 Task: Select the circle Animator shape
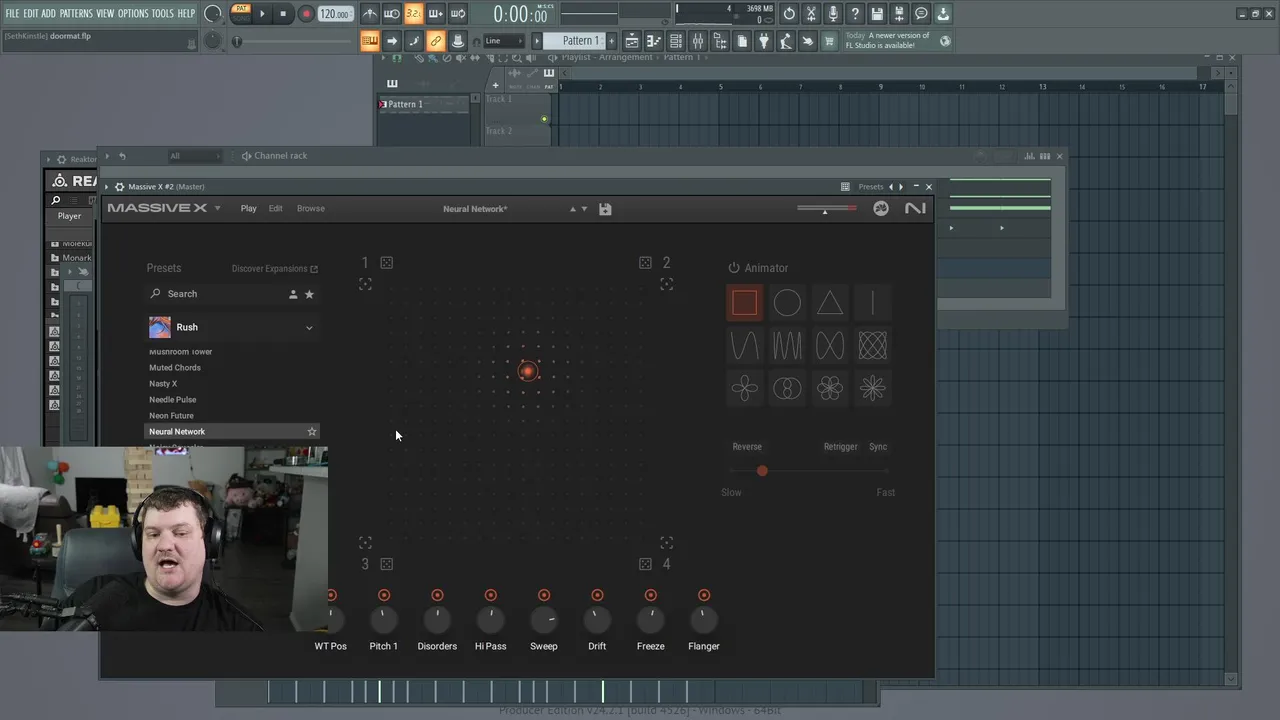pyautogui.click(x=787, y=303)
